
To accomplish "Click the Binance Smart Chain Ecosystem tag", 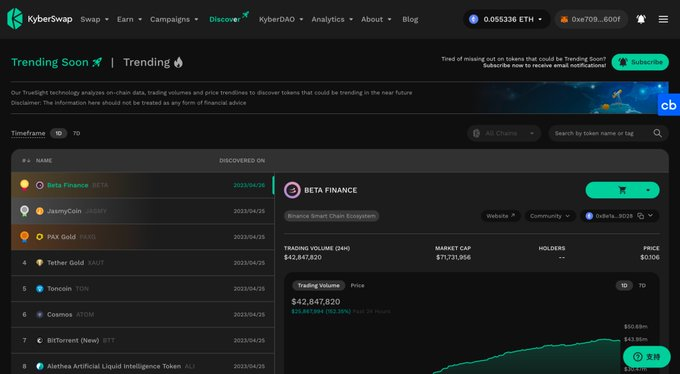I will pyautogui.click(x=331, y=216).
